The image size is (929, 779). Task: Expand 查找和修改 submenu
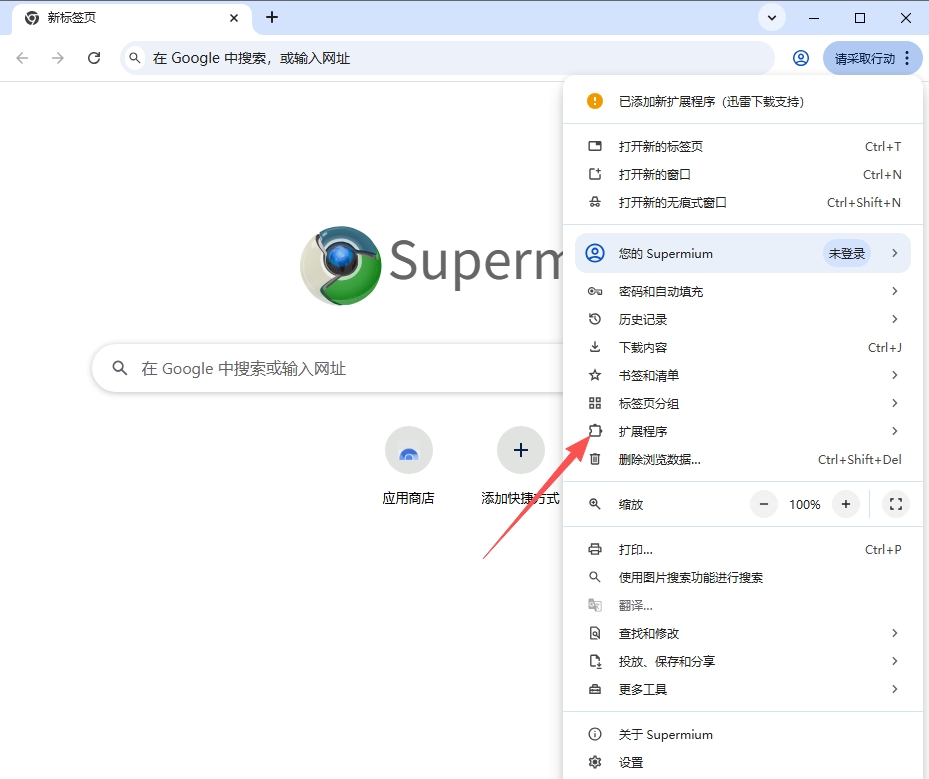[742, 633]
